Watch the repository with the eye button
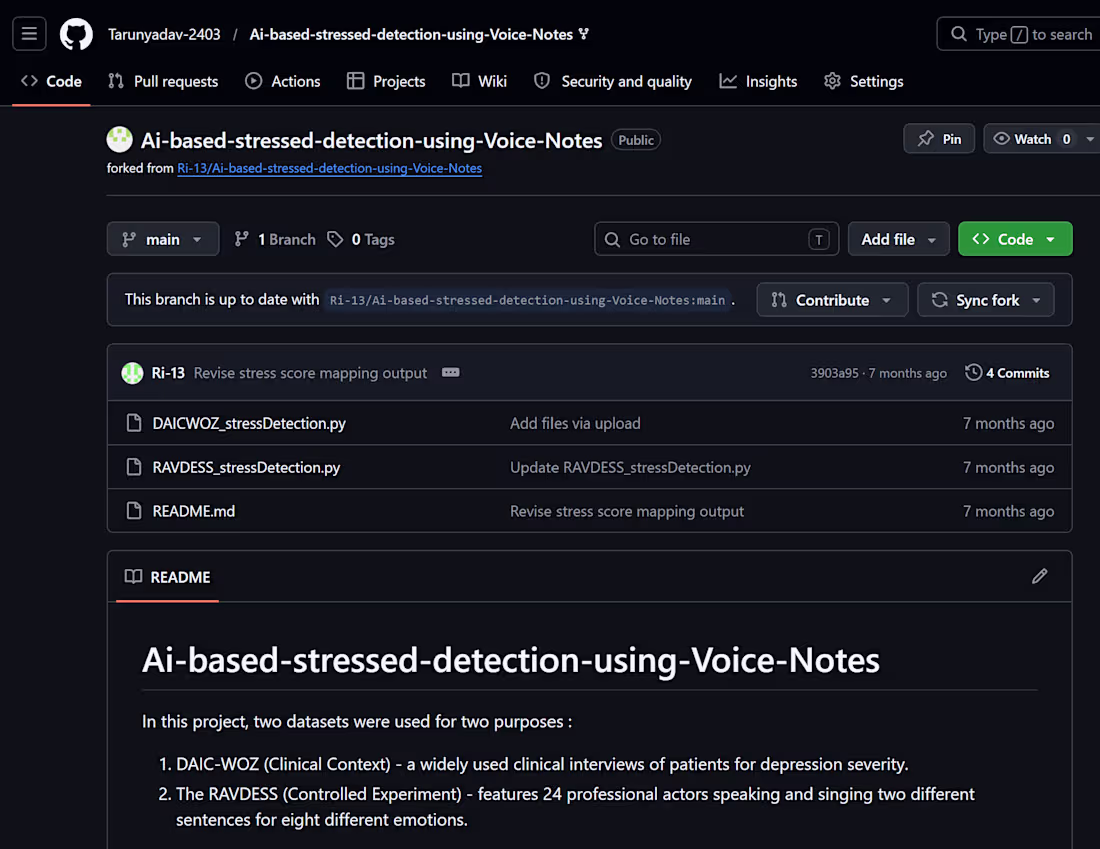 click(1032, 139)
